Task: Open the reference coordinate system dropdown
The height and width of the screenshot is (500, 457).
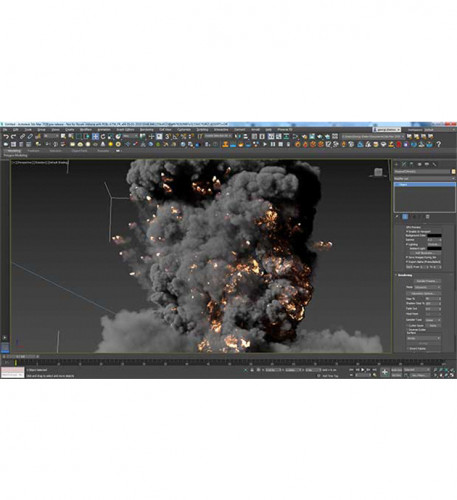Action: point(130,136)
